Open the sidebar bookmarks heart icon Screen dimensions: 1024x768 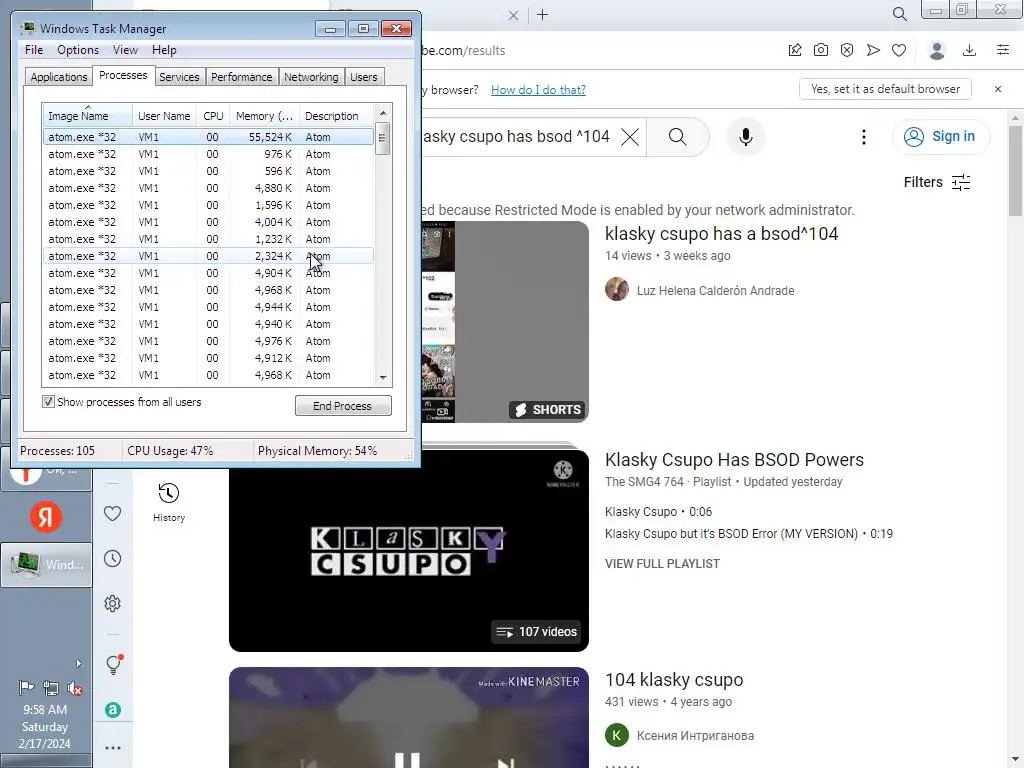[x=112, y=514]
